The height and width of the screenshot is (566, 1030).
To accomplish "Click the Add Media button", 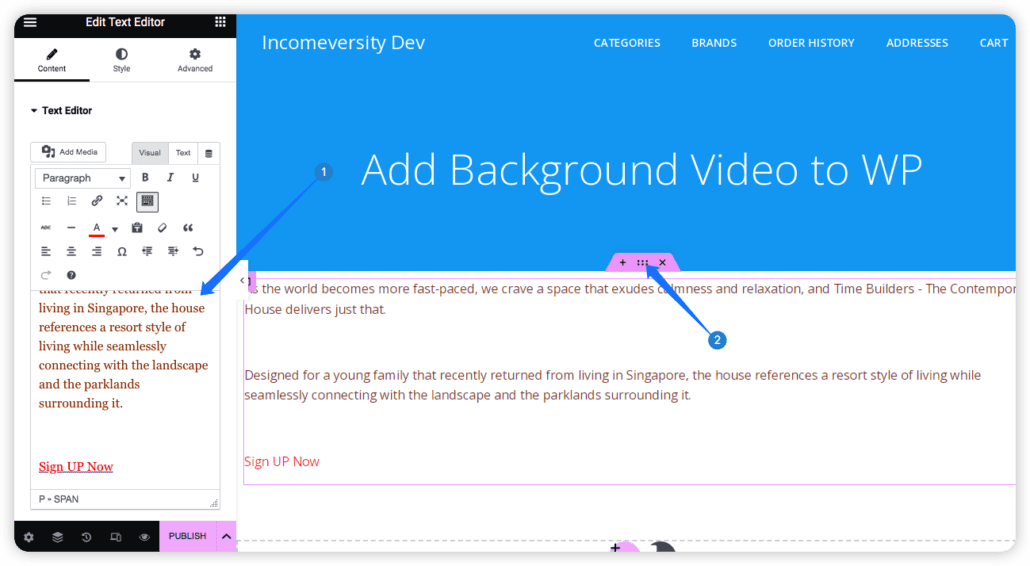I will pos(69,152).
